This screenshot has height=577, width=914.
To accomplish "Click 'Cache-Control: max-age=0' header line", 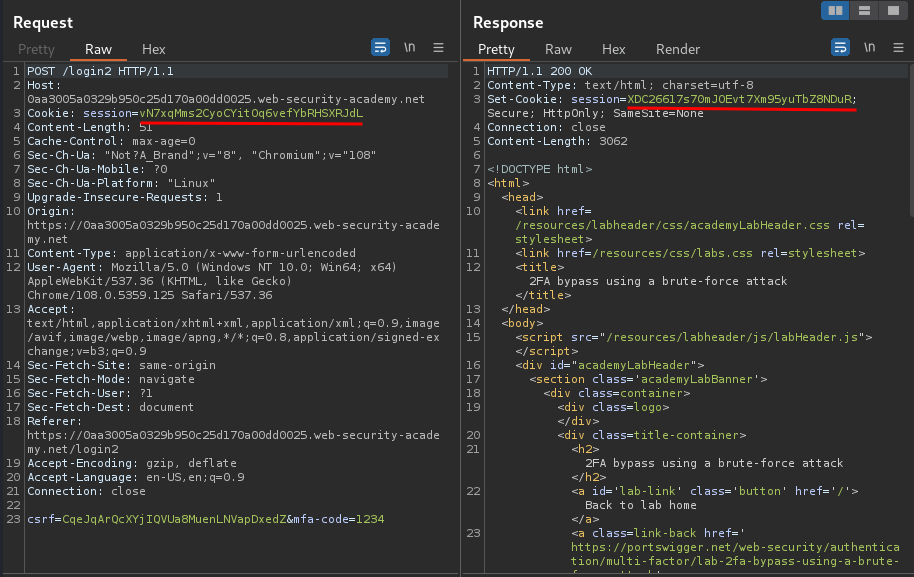I will 111,141.
